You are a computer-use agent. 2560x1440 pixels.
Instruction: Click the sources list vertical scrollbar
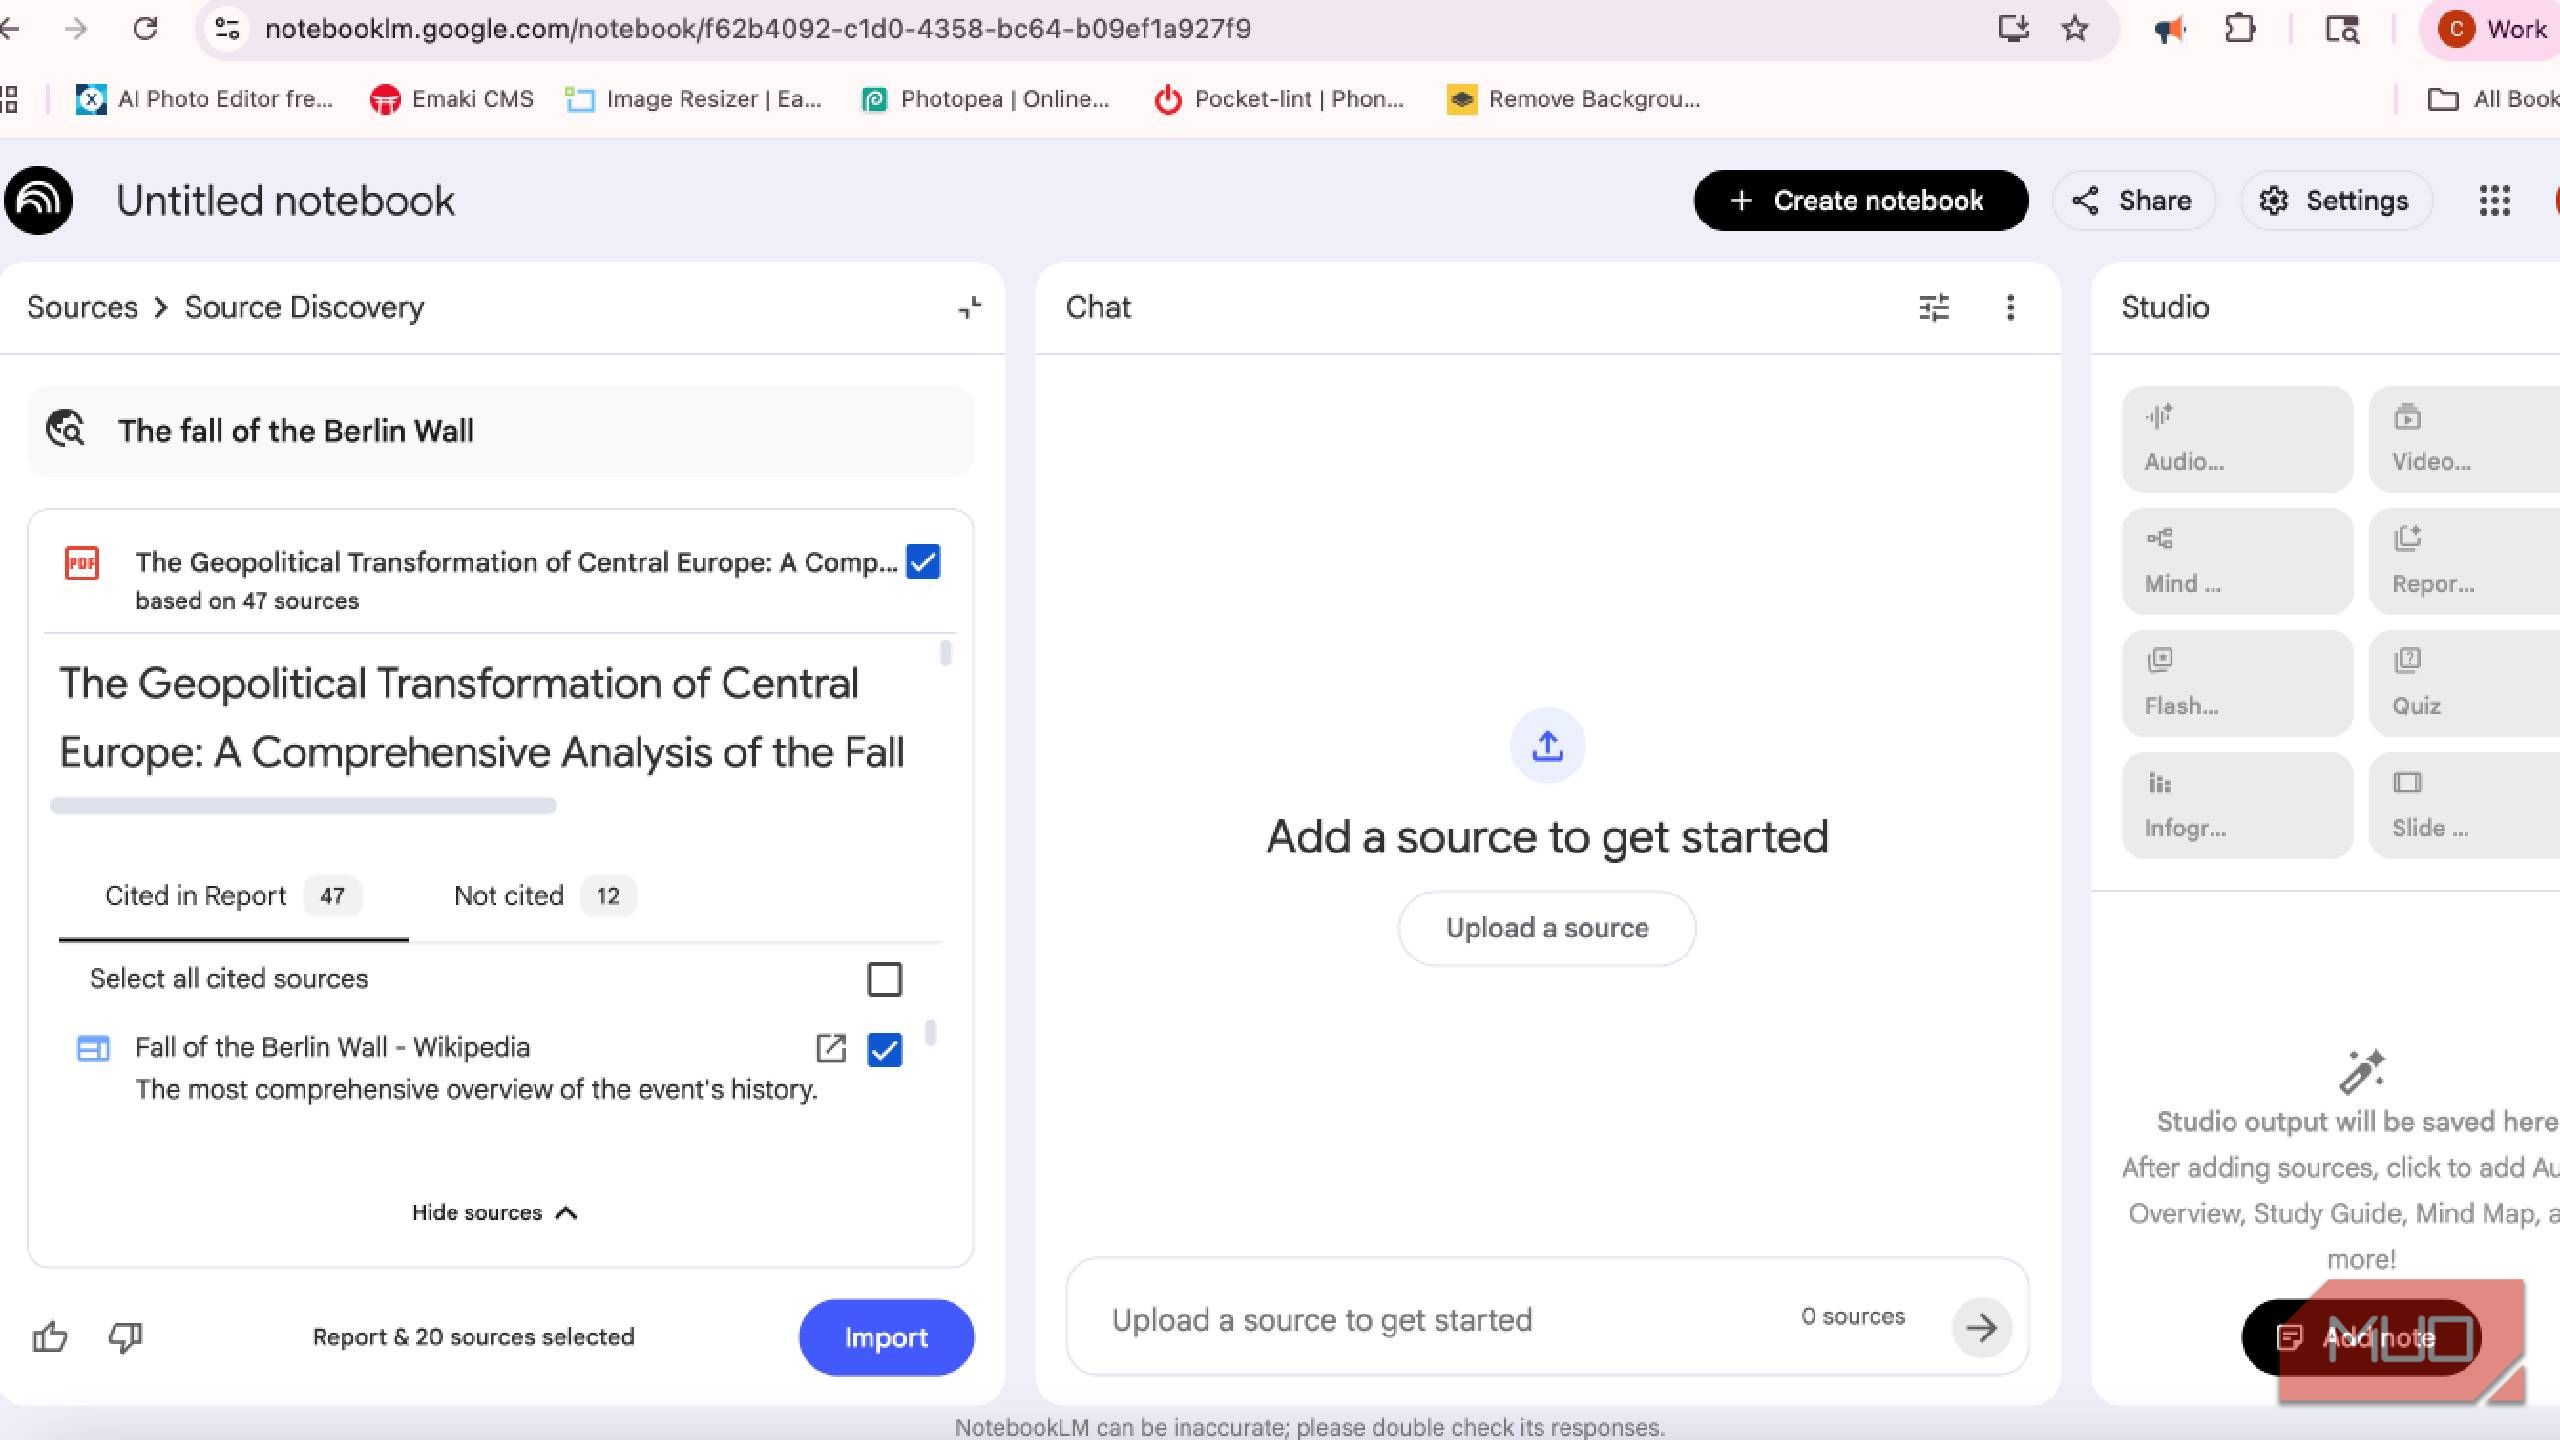pos(931,1032)
